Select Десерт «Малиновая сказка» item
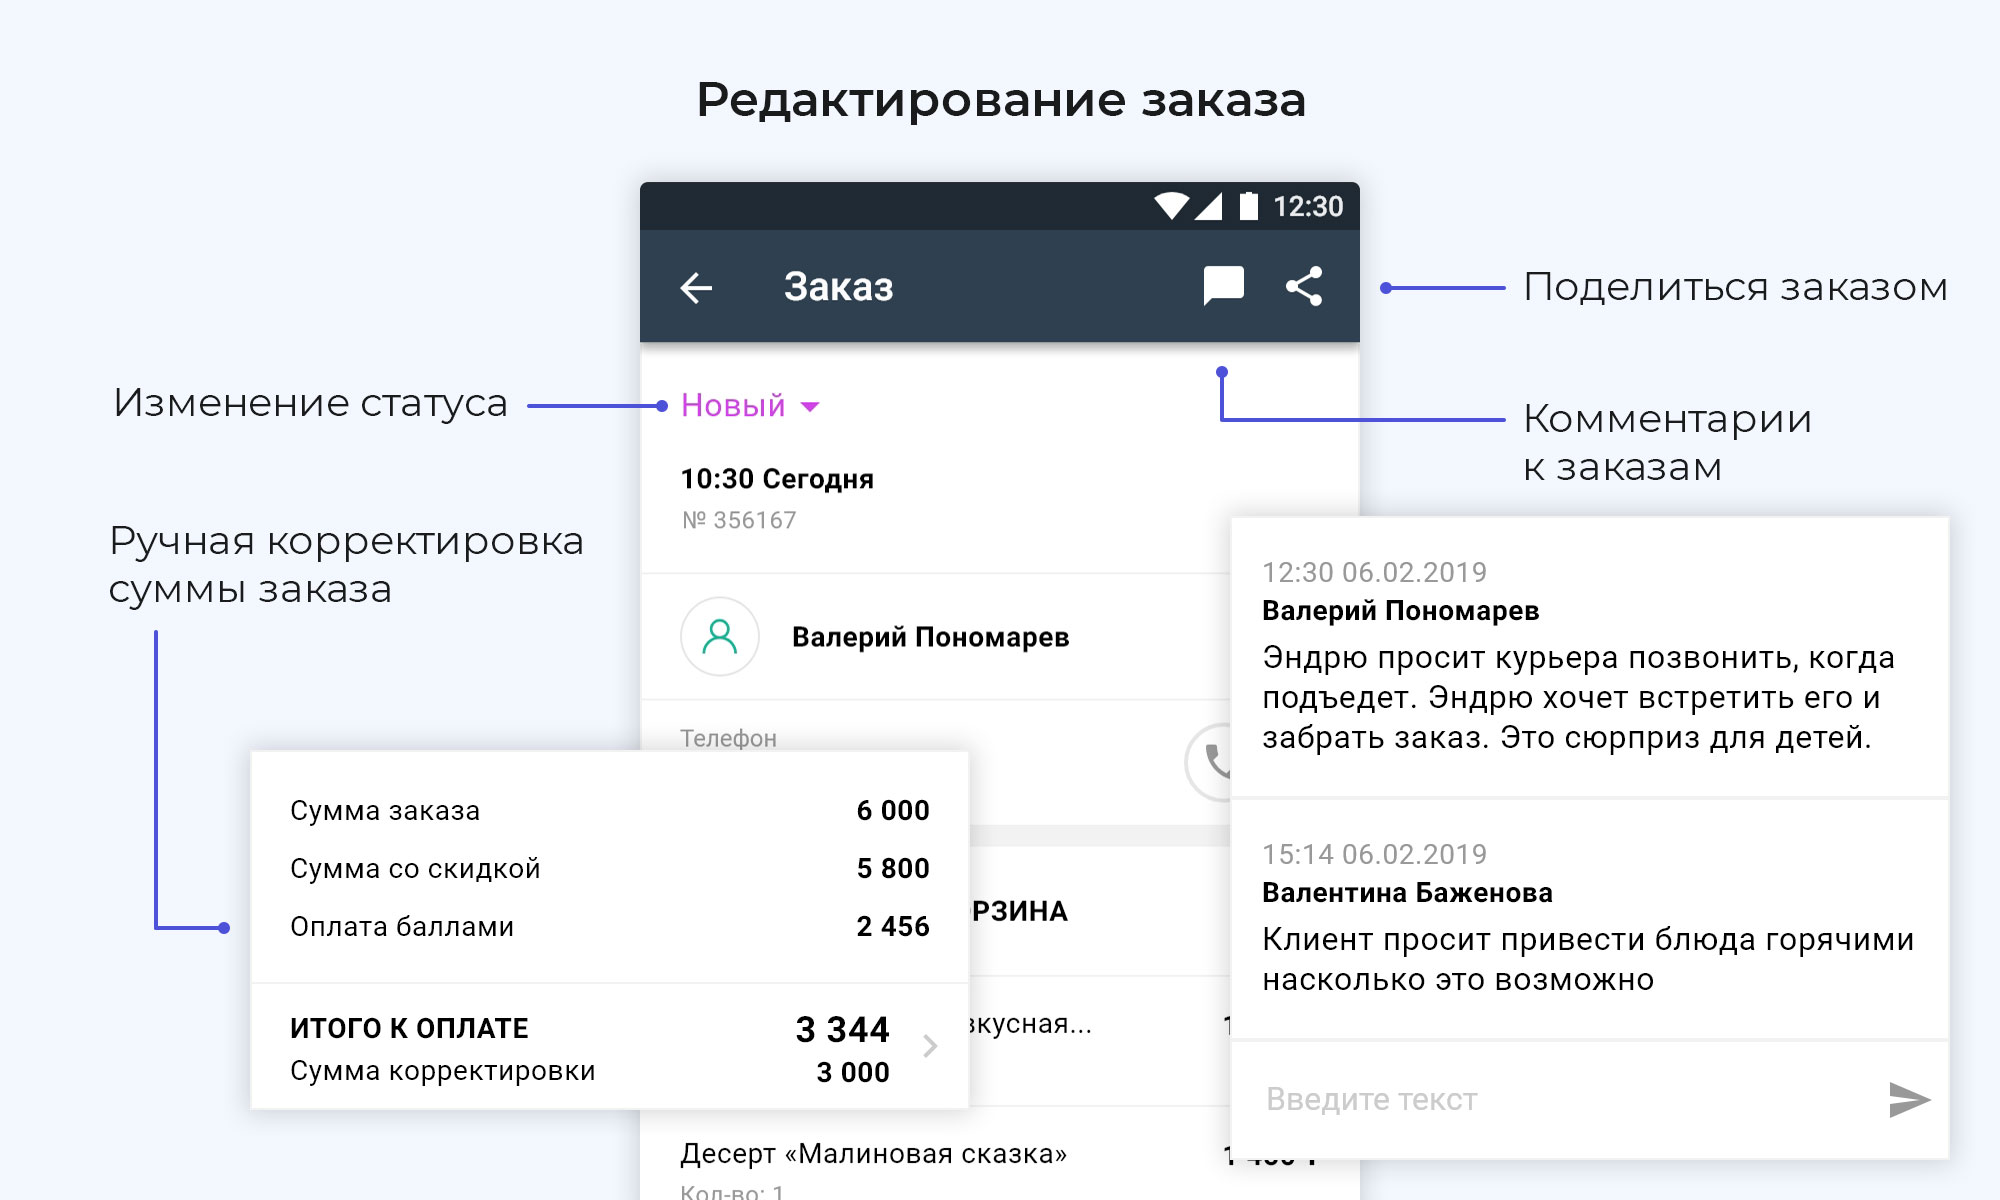 point(873,1154)
